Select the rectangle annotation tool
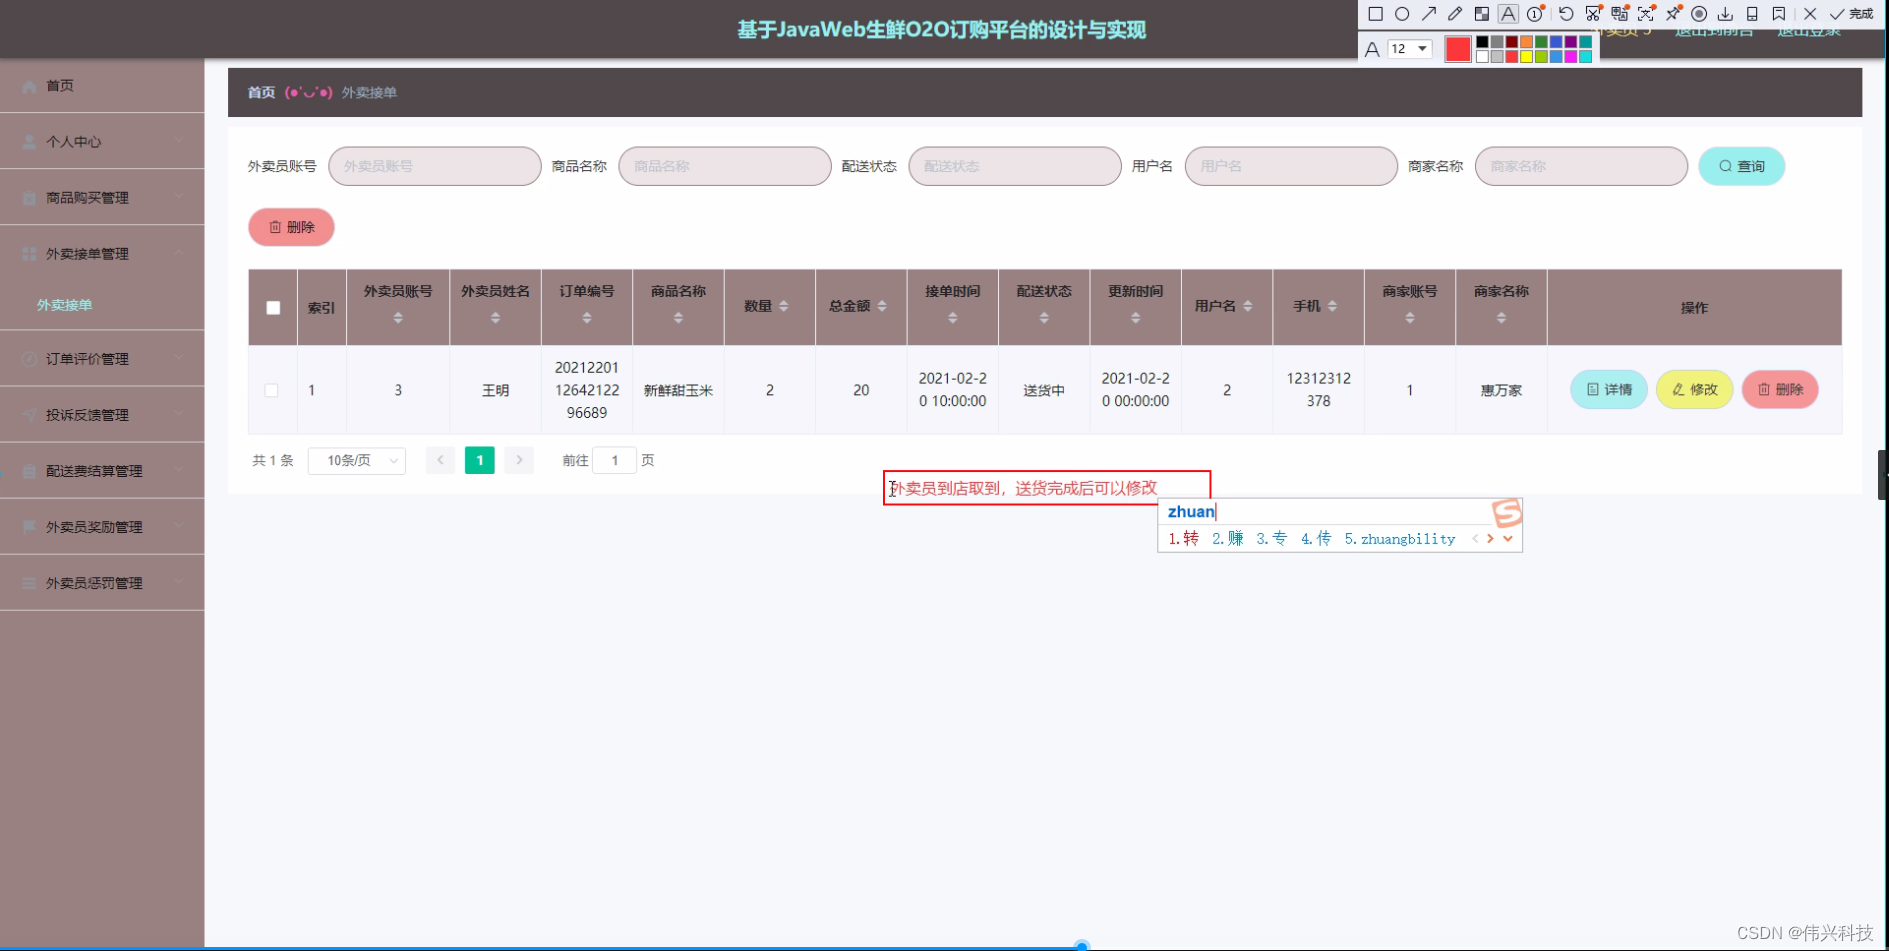 pyautogui.click(x=1375, y=13)
